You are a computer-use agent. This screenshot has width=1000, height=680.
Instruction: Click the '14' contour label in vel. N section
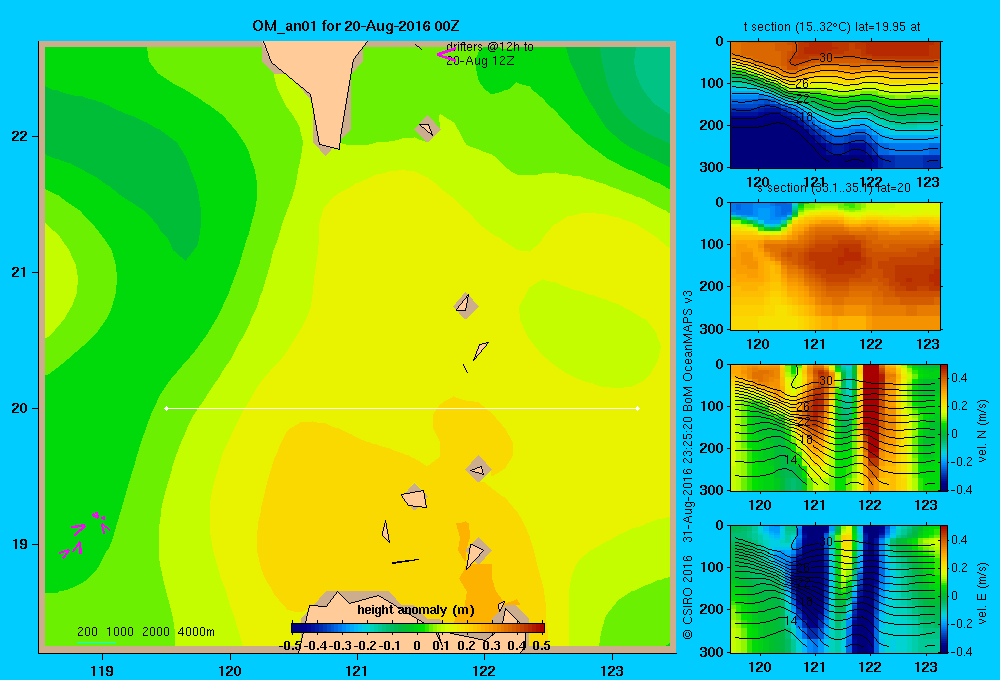(x=791, y=460)
